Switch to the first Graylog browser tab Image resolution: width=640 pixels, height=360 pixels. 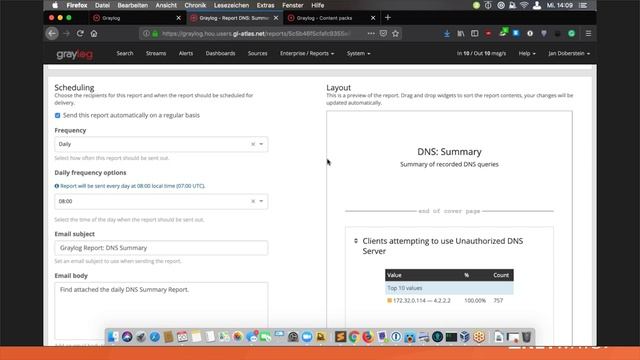[137, 18]
